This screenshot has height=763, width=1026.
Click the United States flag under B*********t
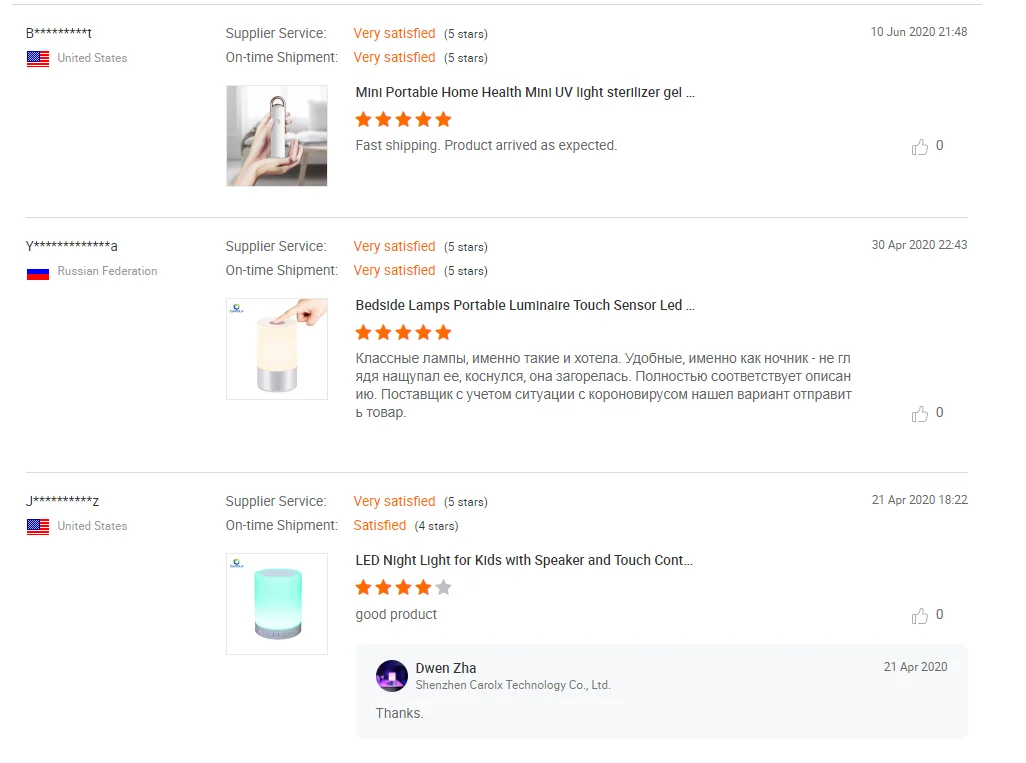(38, 59)
